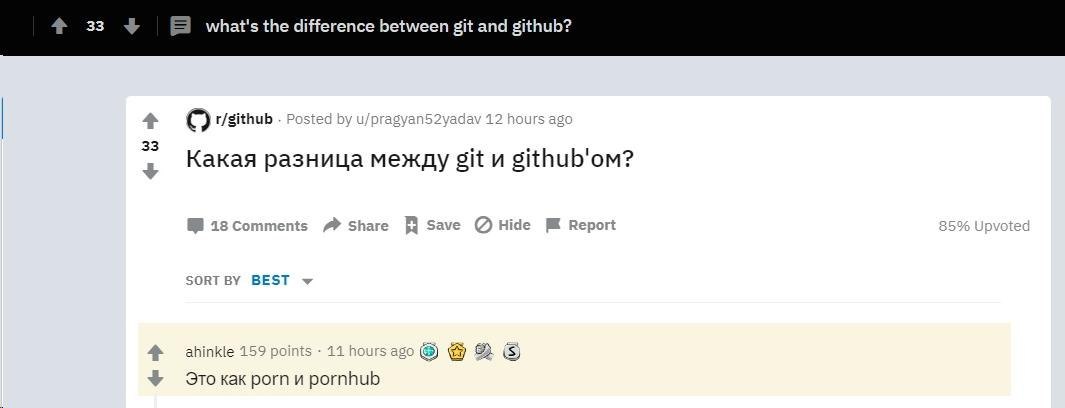Image resolution: width=1065 pixels, height=408 pixels.
Task: Click the gold award badge on ahinkle's comment
Action: click(x=457, y=351)
